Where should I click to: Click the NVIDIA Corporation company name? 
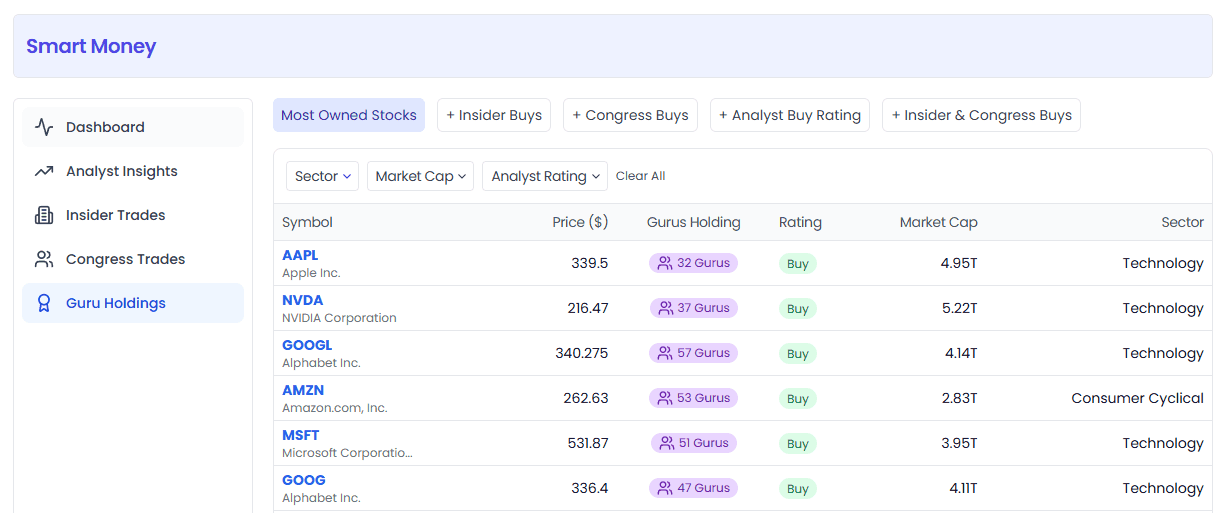coord(339,318)
